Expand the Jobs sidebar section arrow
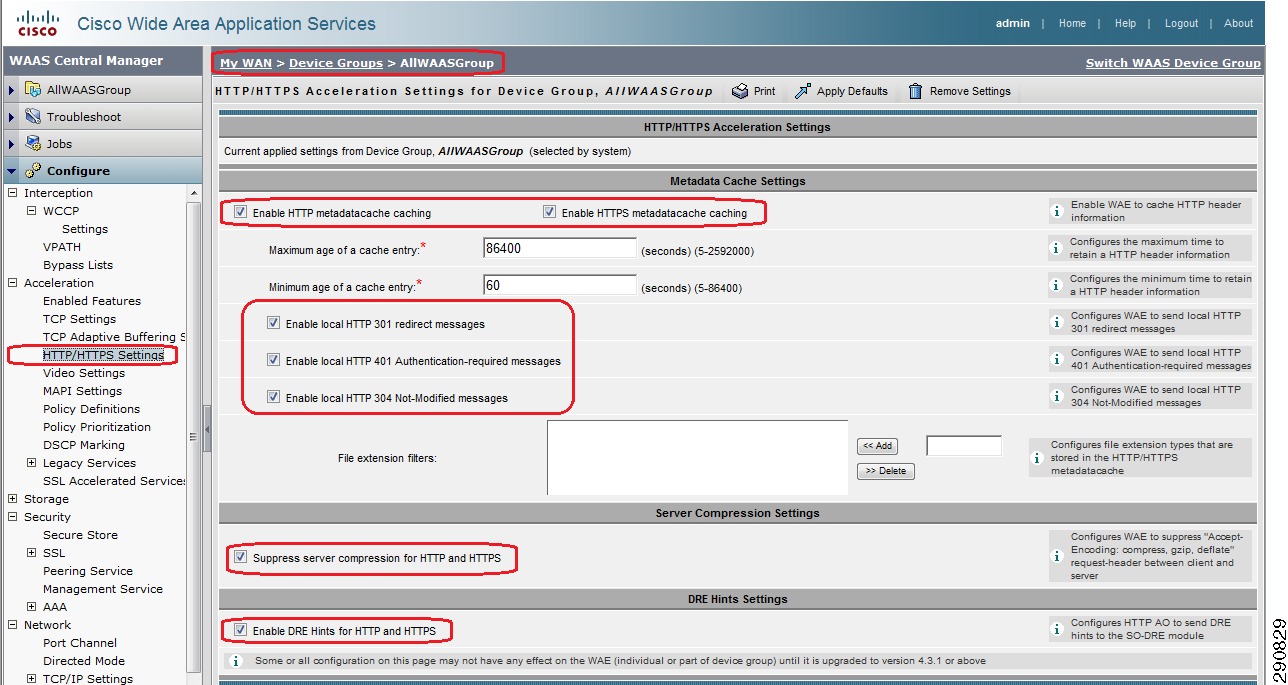The height and width of the screenshot is (685, 1288). 11,144
